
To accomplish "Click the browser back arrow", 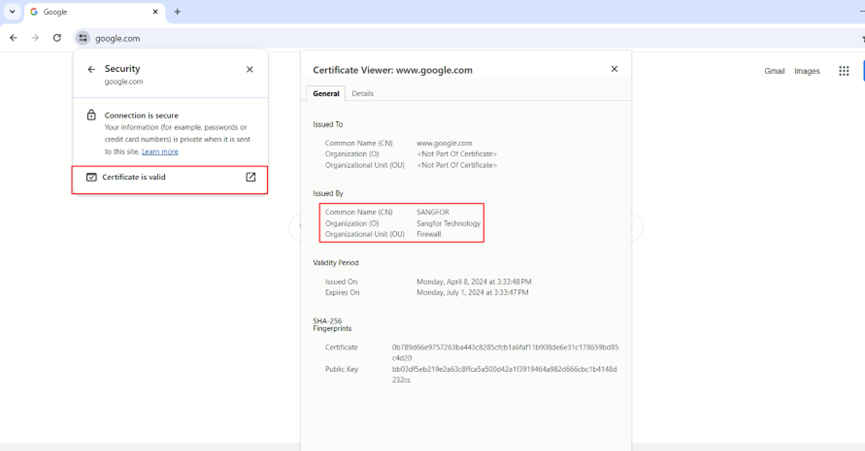I will (x=13, y=38).
